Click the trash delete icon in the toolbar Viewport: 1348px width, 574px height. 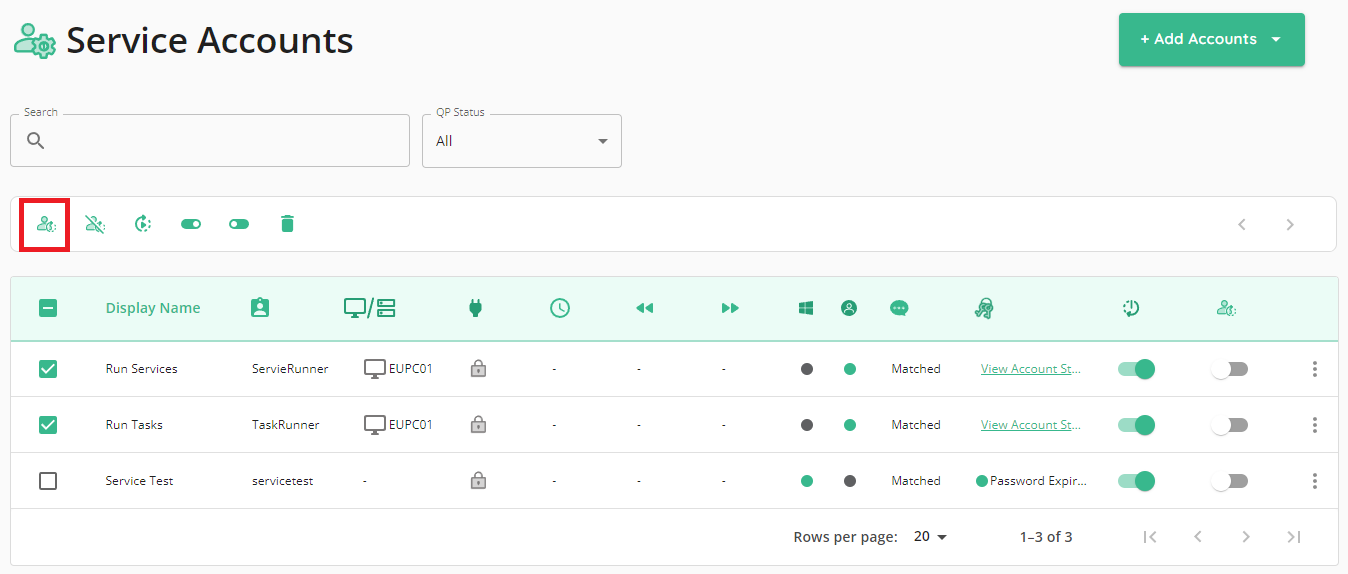[x=287, y=224]
